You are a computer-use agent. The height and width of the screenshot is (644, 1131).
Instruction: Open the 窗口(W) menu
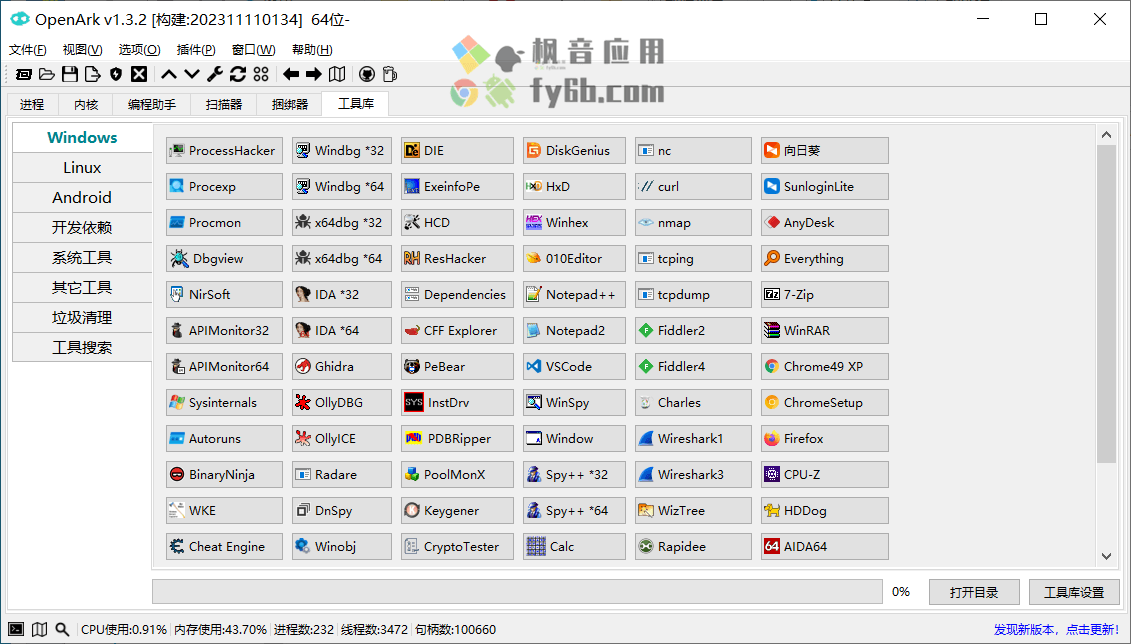point(253,50)
